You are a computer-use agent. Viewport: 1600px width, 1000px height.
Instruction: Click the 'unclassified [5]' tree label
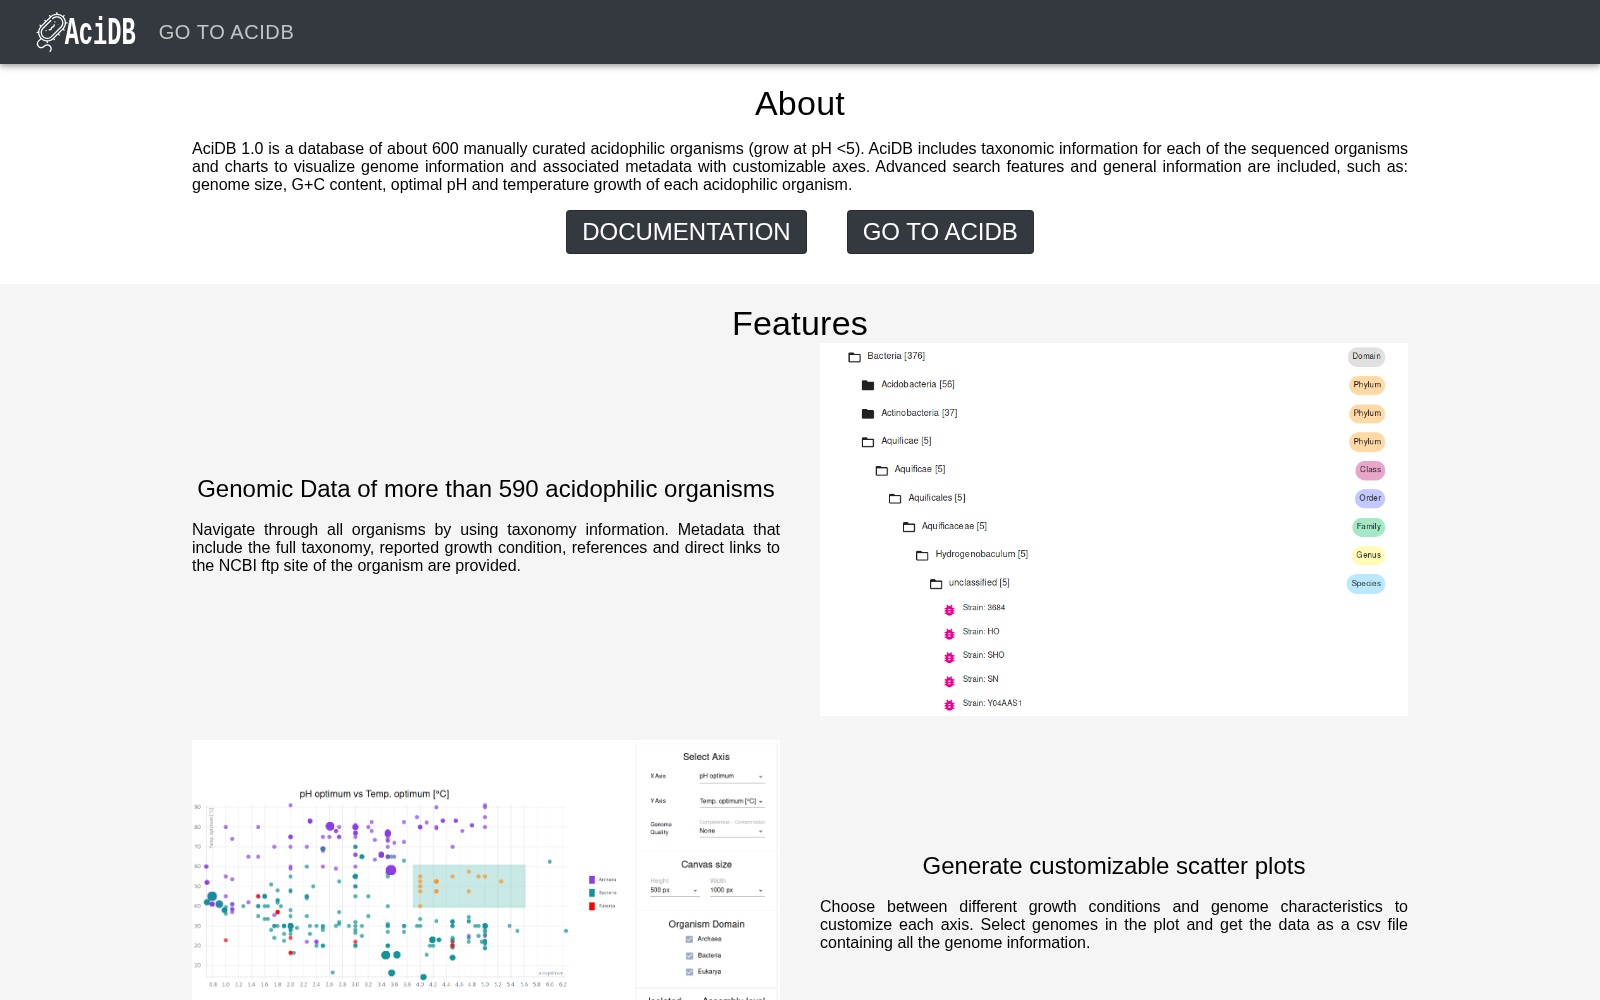tap(979, 583)
